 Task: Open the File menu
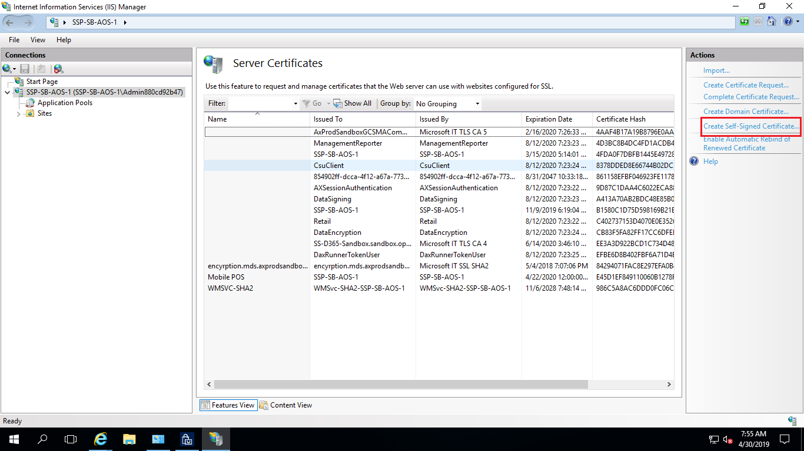(14, 40)
